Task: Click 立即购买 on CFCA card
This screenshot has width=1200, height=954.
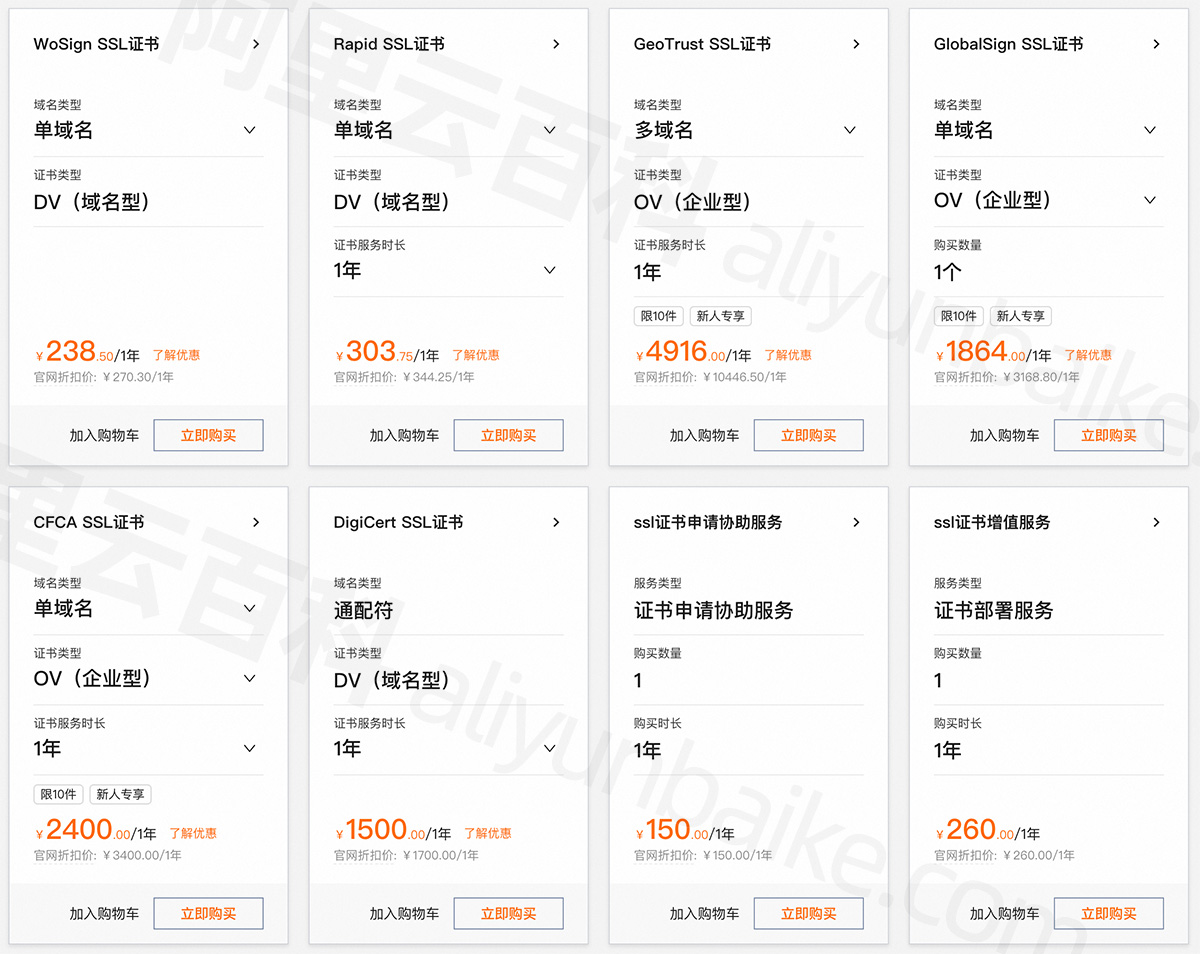Action: click(x=208, y=913)
